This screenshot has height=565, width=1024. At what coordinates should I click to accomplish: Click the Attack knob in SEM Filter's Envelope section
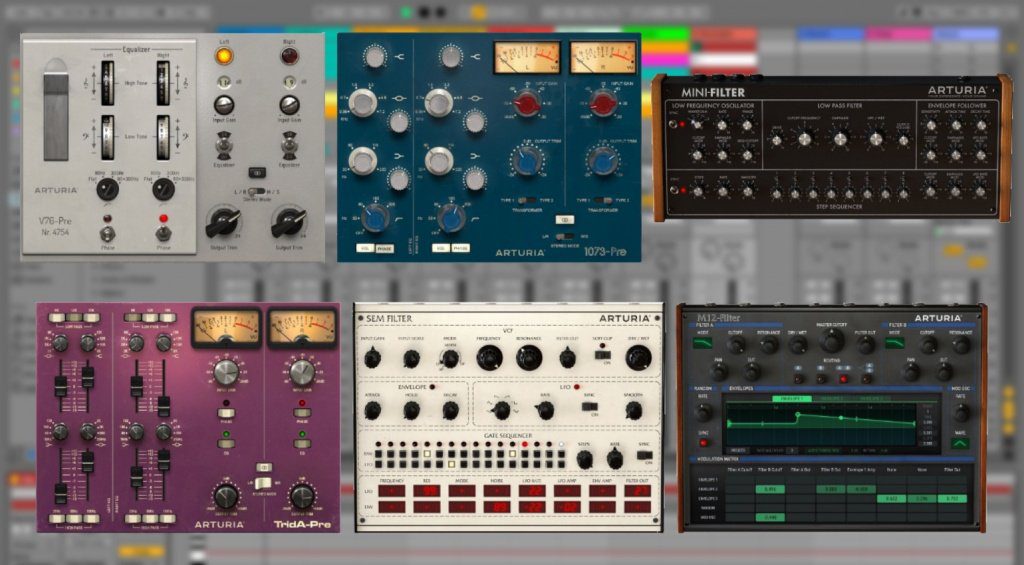tap(372, 411)
